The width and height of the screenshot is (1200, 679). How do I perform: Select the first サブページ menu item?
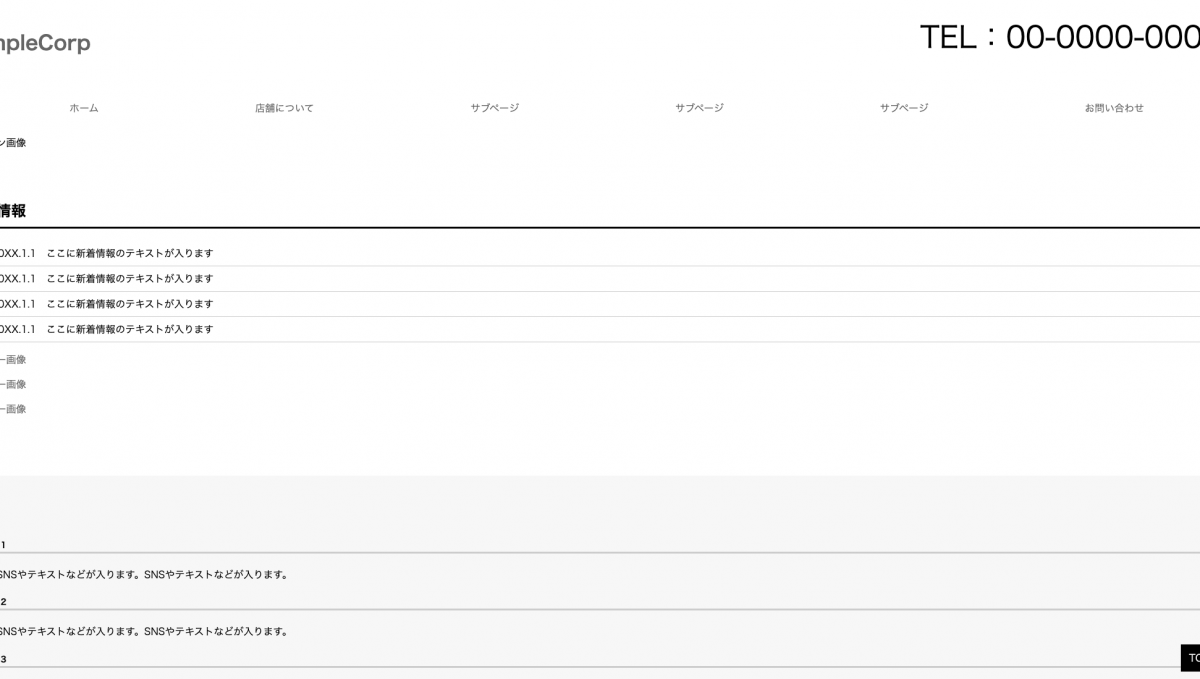tap(495, 108)
